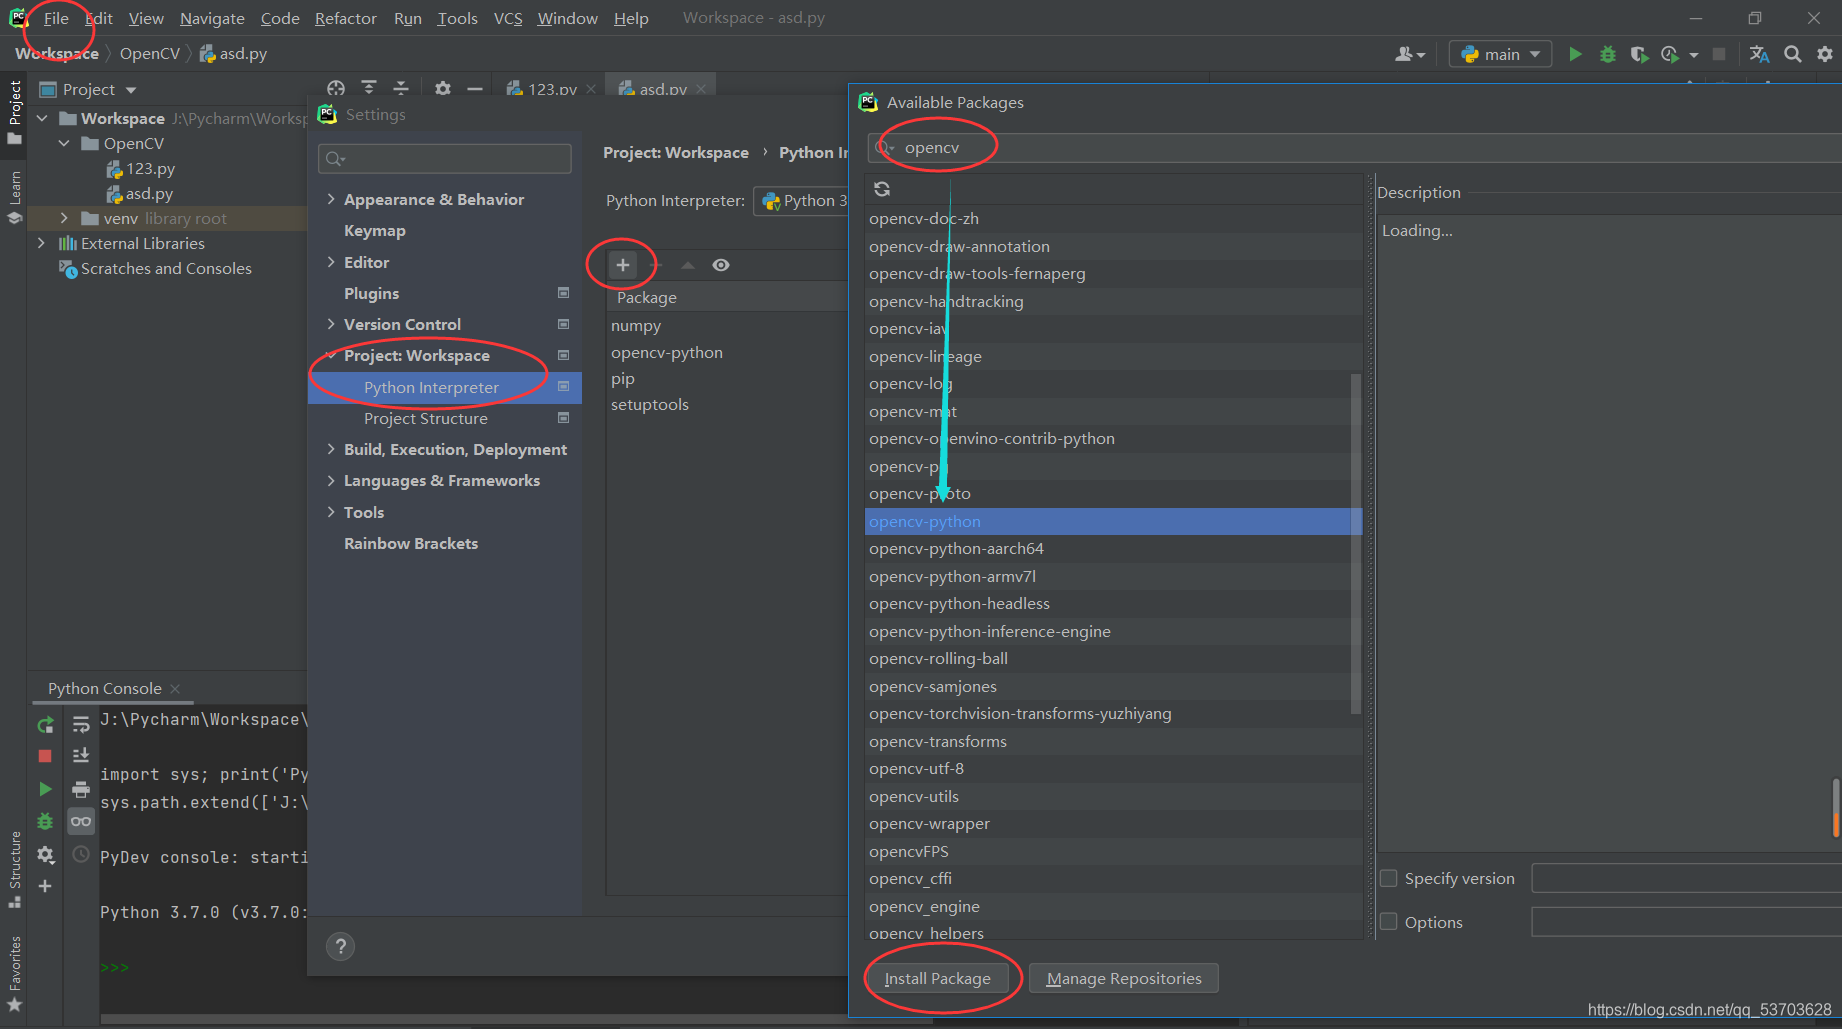Reload the available packages list
Image resolution: width=1842 pixels, height=1029 pixels.
point(882,189)
